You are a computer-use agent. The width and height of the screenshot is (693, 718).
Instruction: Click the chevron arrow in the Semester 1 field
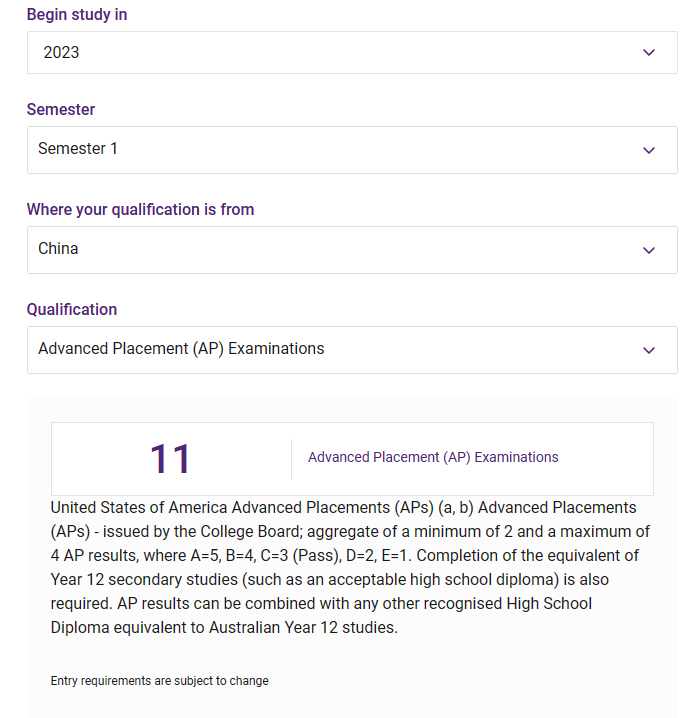tap(649, 150)
